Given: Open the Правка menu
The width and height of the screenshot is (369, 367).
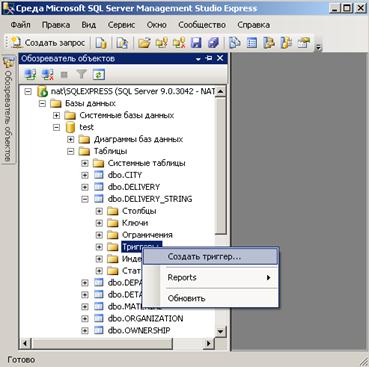Looking at the screenshot, I should point(56,25).
